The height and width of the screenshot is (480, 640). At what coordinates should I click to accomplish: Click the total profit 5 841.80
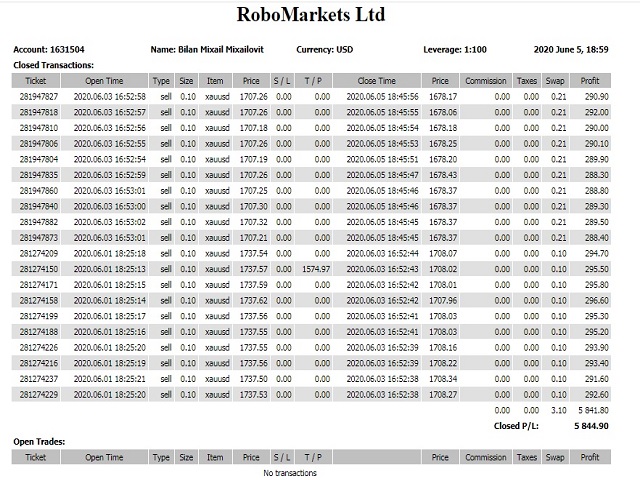pos(593,410)
